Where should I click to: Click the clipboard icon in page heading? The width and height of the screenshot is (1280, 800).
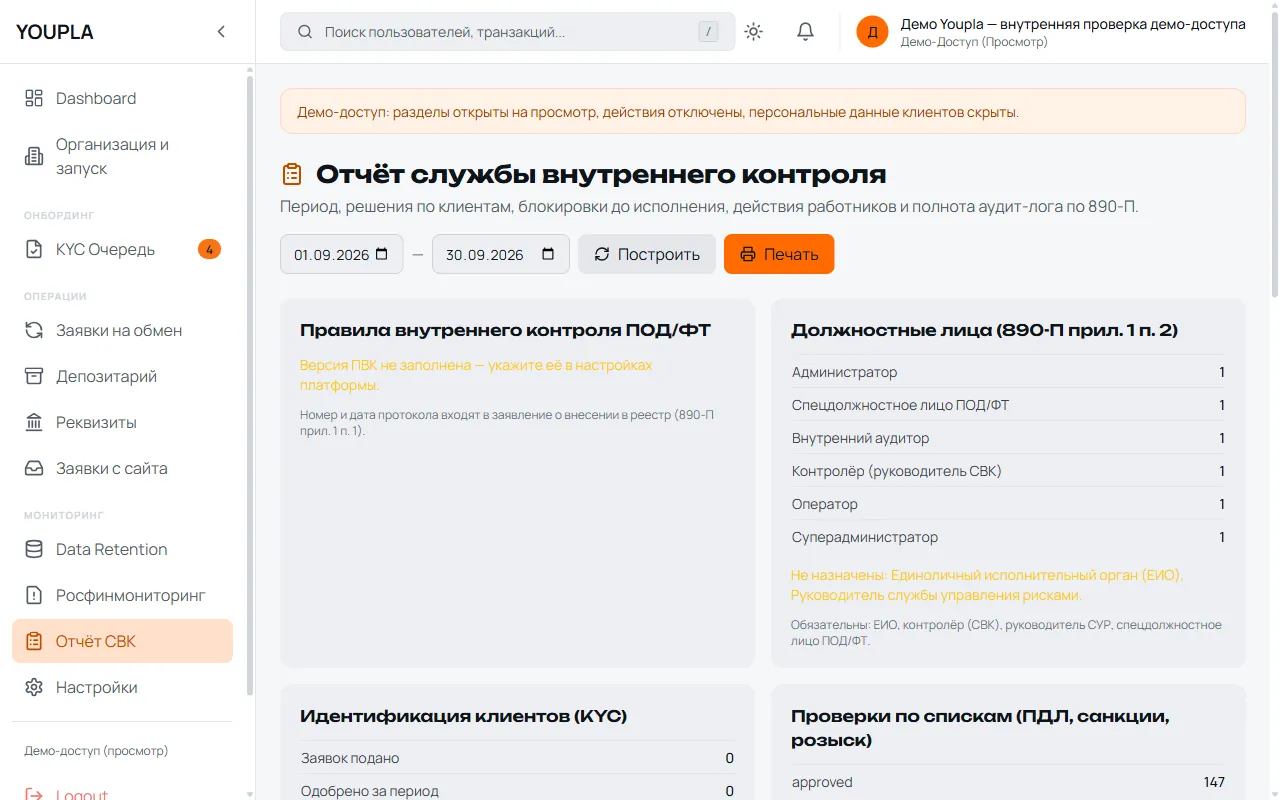pyautogui.click(x=291, y=175)
